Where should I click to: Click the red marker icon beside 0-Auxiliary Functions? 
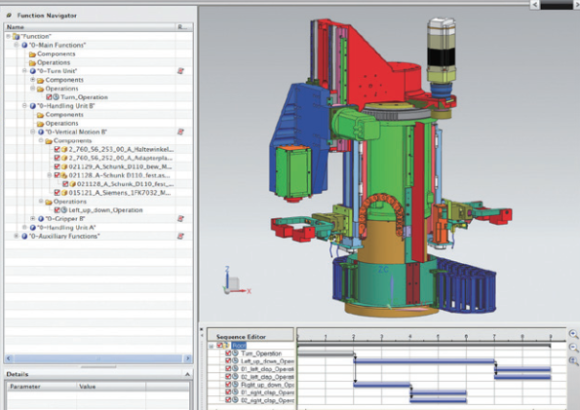coord(181,236)
